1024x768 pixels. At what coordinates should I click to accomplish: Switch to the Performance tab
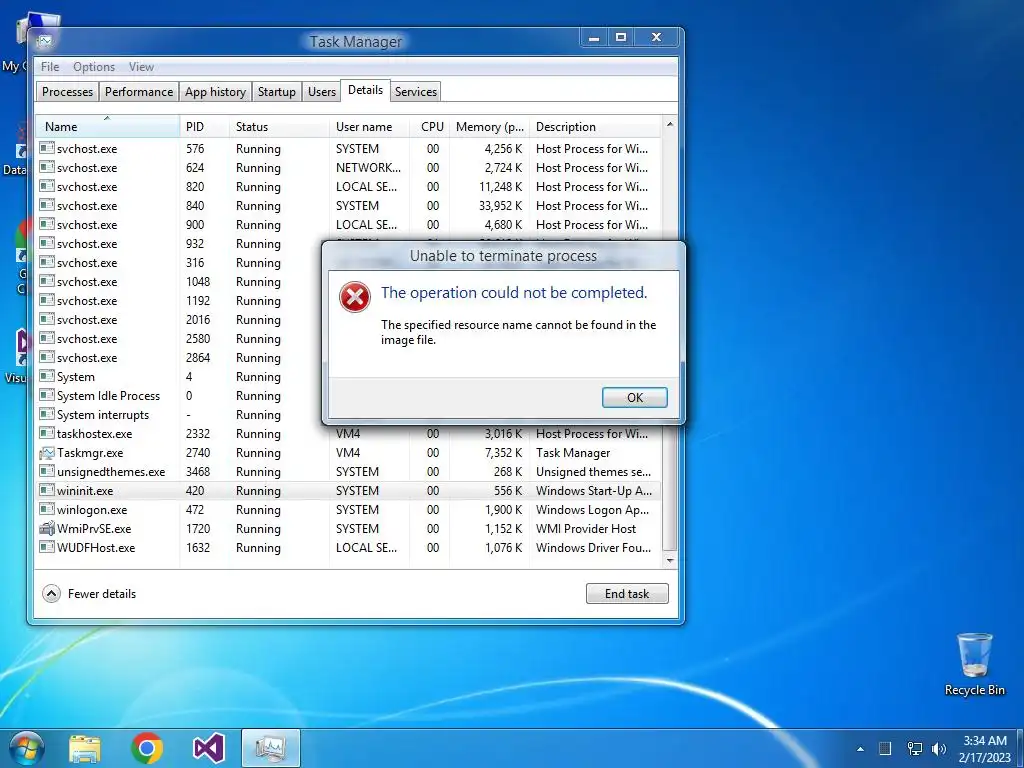click(139, 91)
